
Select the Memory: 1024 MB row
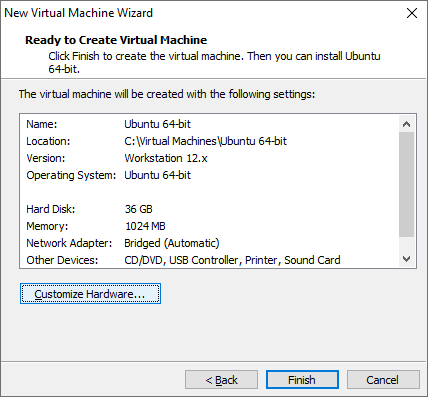(x=209, y=226)
